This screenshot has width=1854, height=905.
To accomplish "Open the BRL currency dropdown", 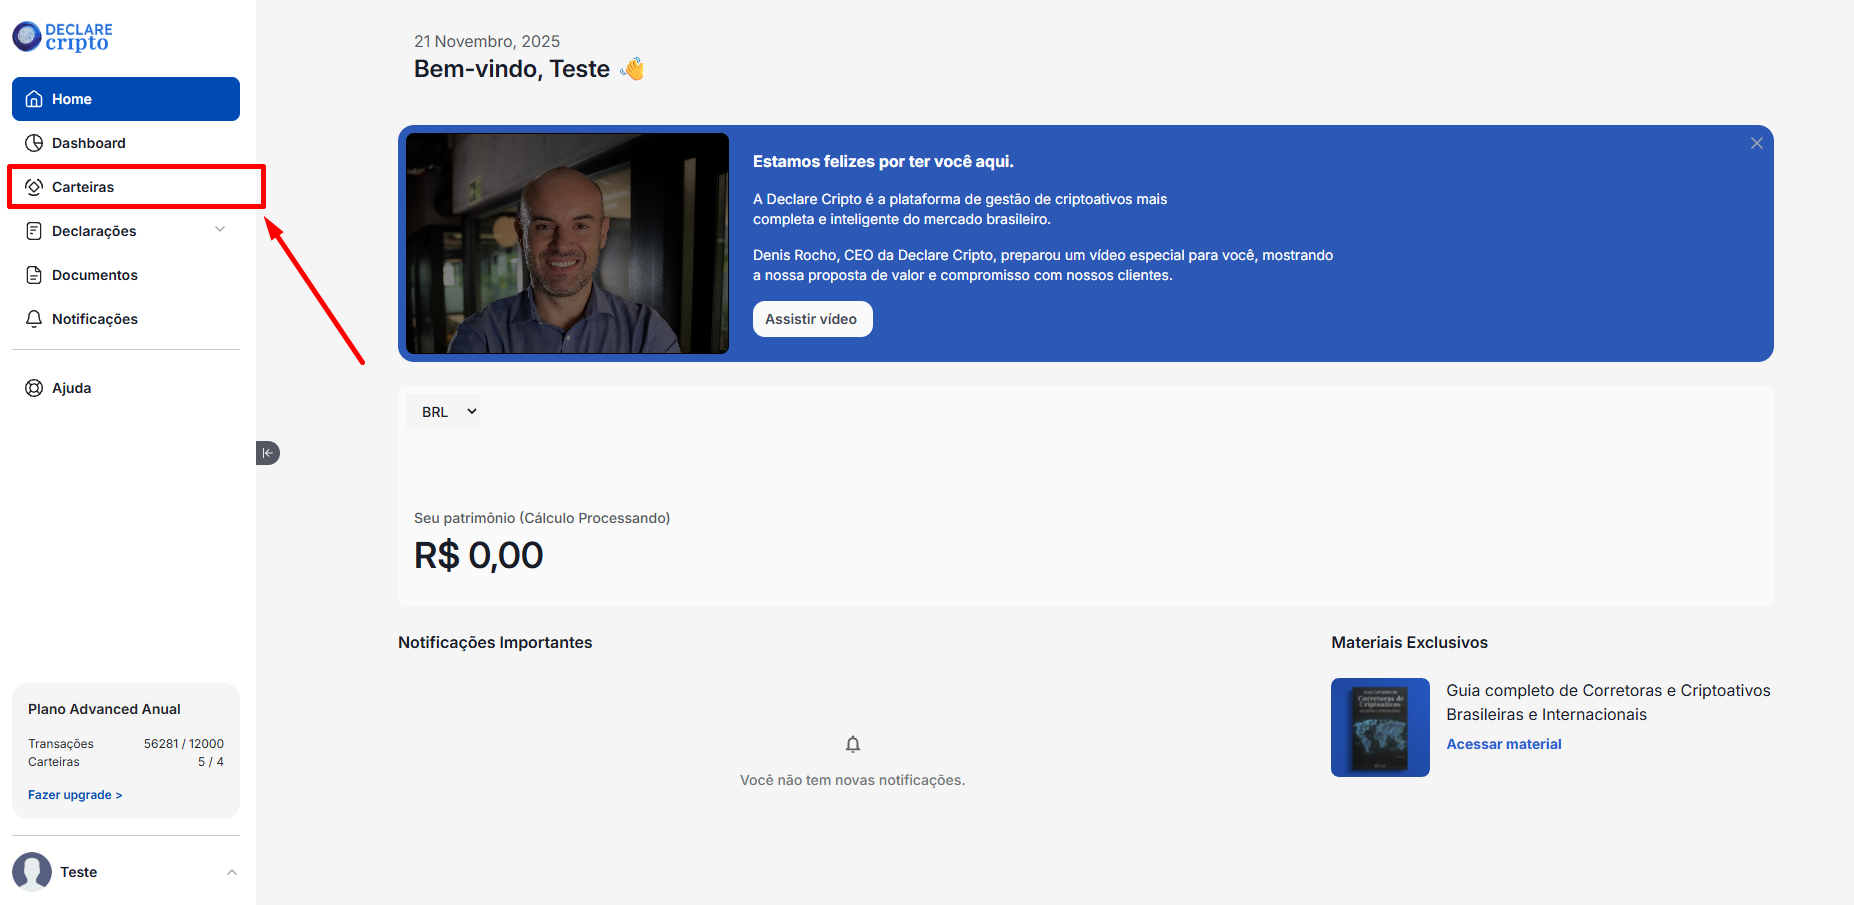I will point(443,412).
